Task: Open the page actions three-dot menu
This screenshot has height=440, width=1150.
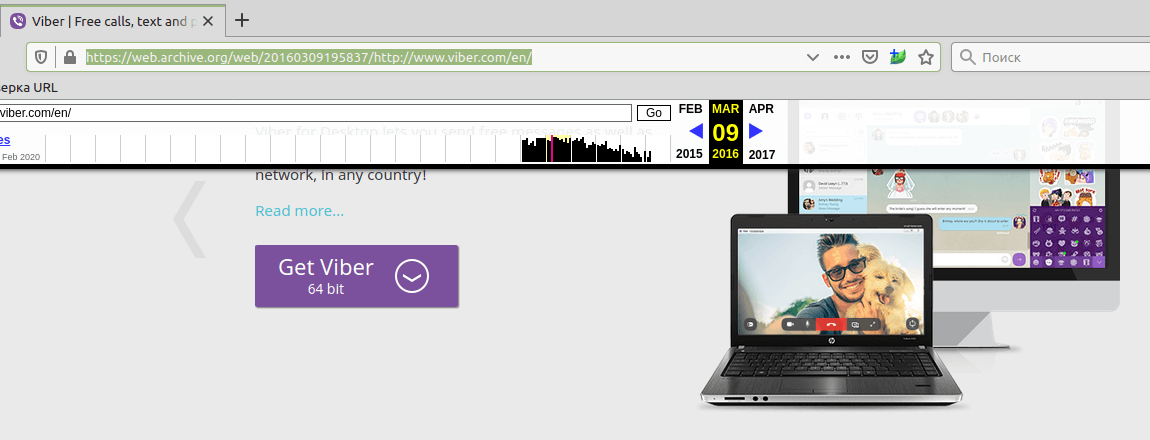Action: [841, 57]
